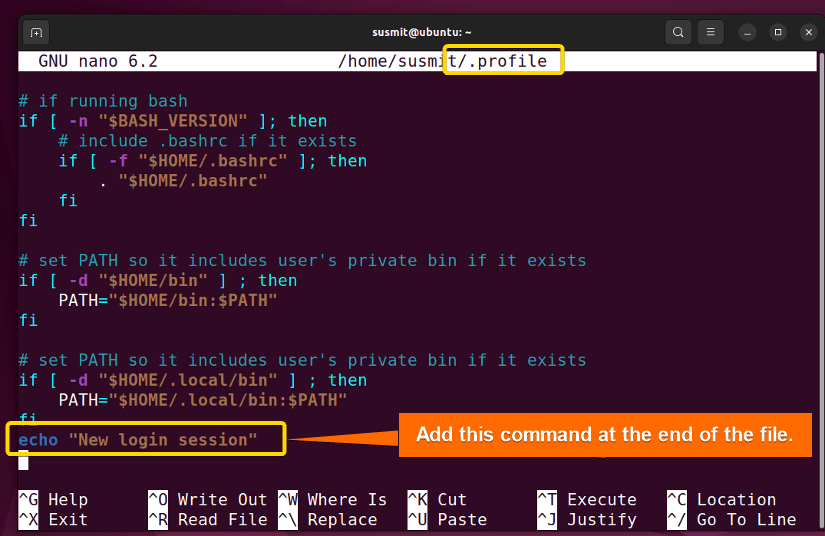Click the second PATH comment line
Viewport: 825px width, 536px height.
(303, 360)
